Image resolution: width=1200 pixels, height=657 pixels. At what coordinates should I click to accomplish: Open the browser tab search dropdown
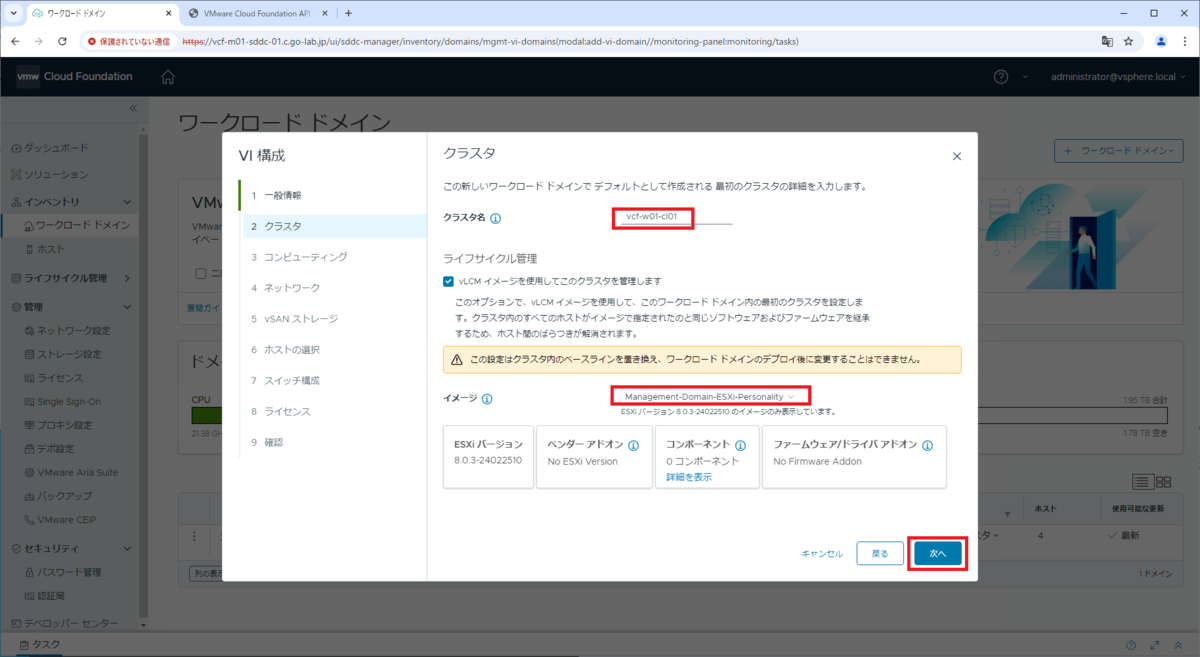pos(14,13)
